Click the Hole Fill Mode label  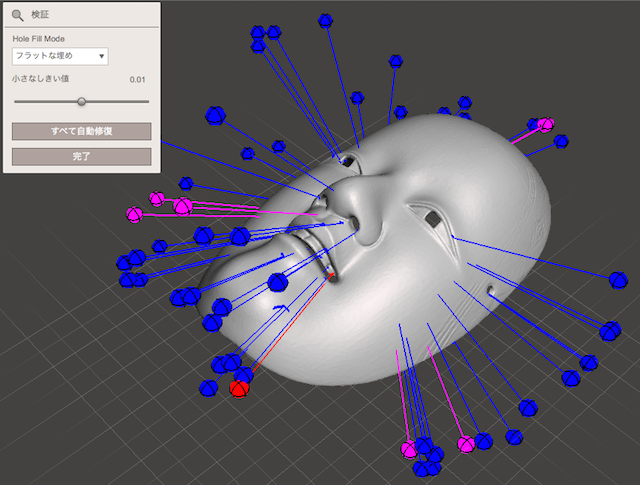[39, 39]
